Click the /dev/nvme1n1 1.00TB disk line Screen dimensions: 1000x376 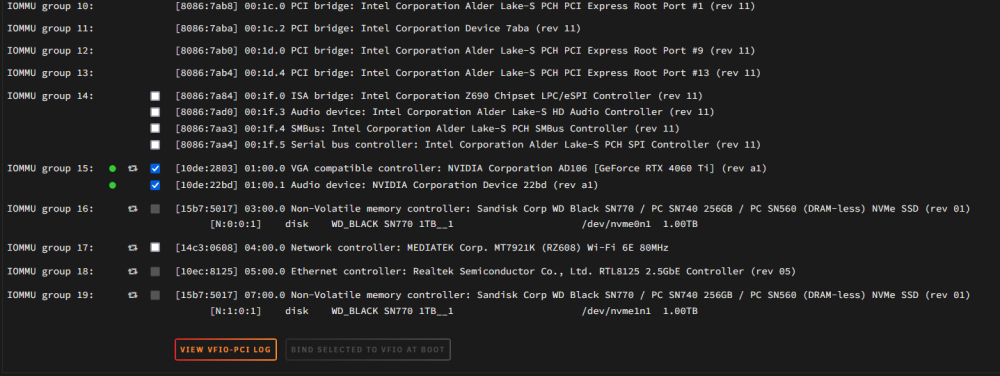(x=453, y=311)
